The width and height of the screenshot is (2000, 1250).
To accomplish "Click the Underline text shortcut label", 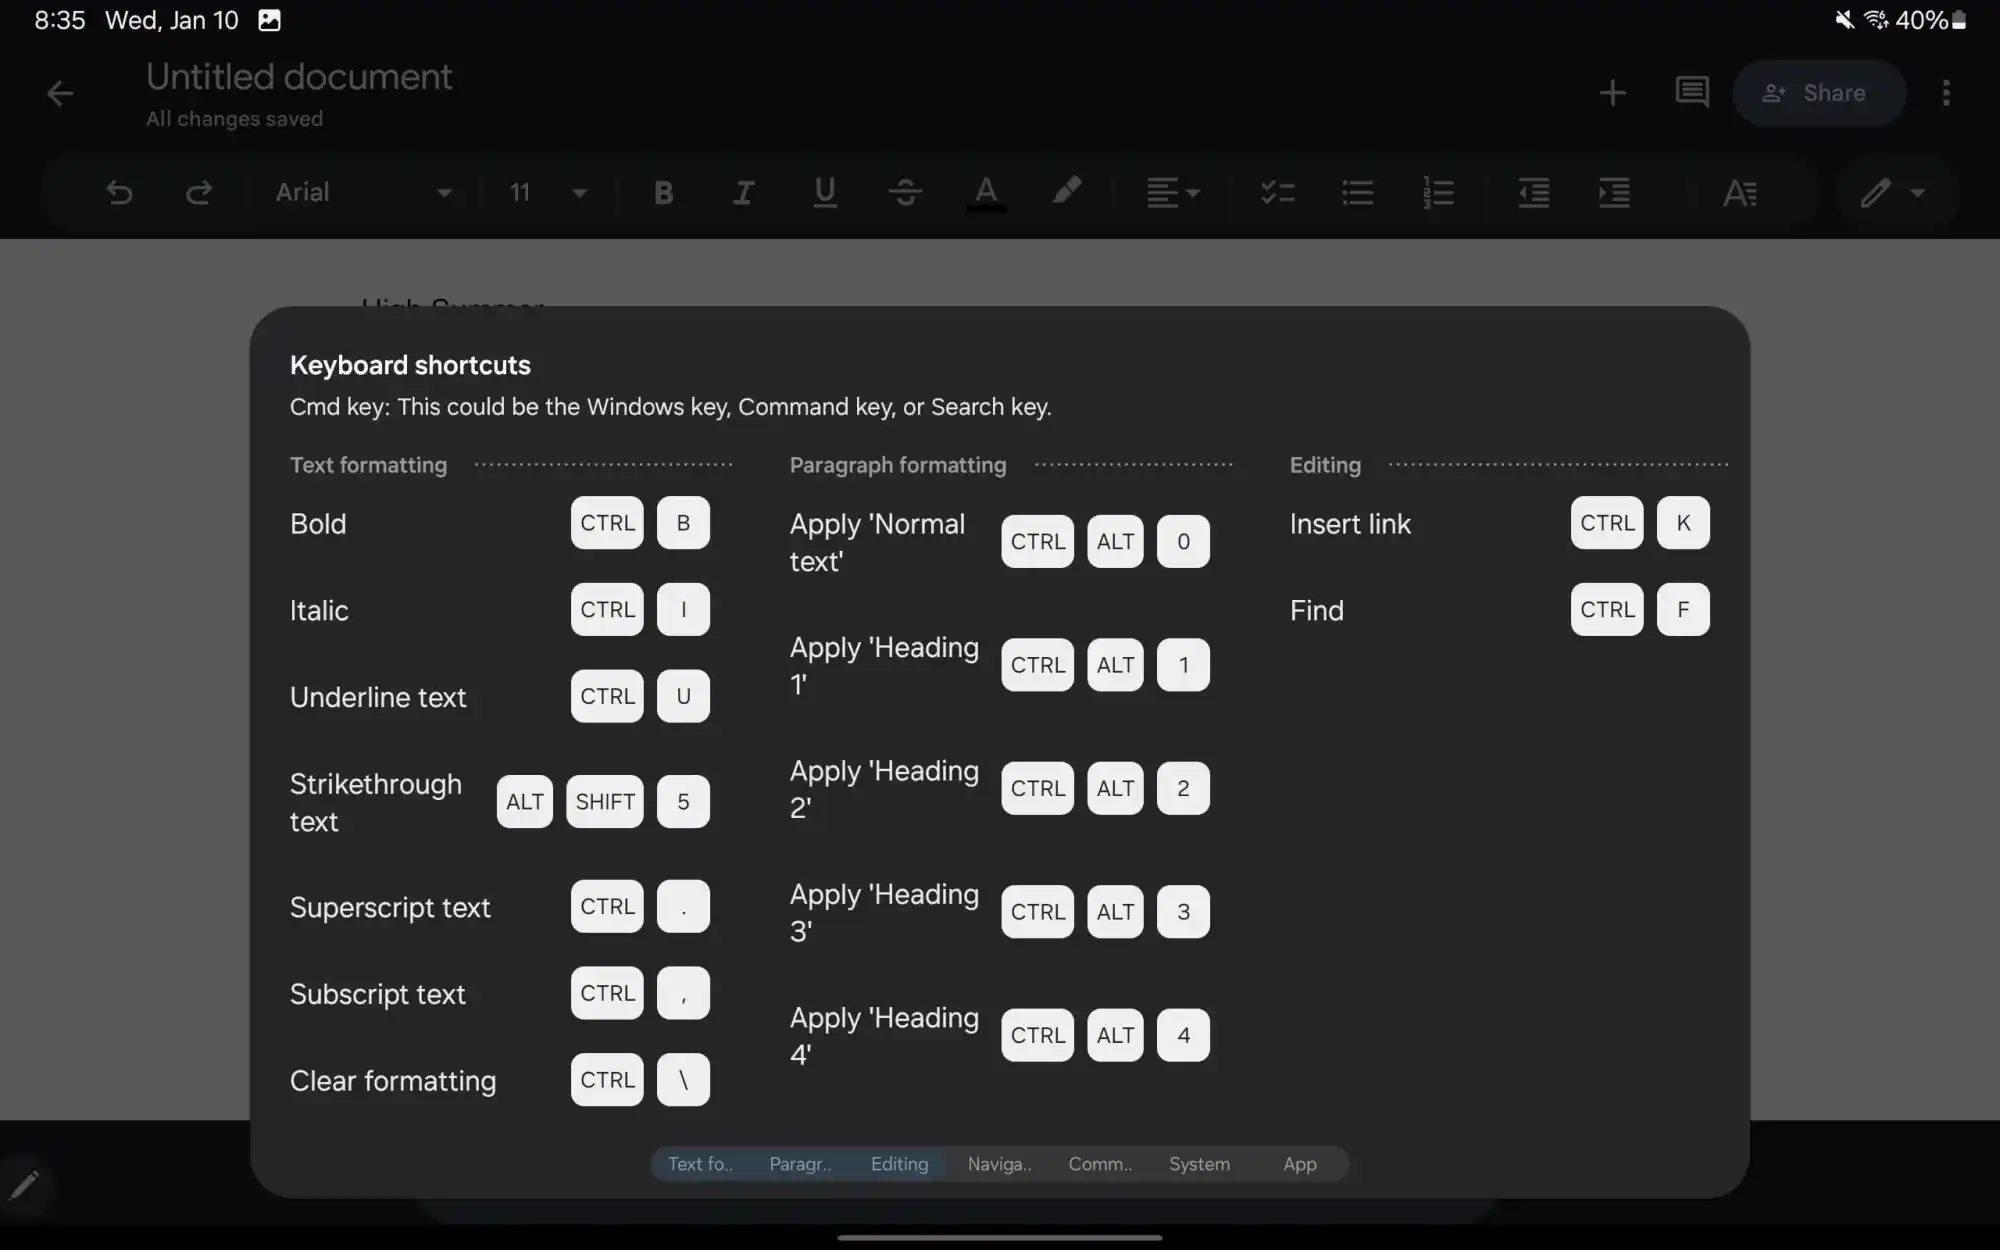I will tap(378, 697).
